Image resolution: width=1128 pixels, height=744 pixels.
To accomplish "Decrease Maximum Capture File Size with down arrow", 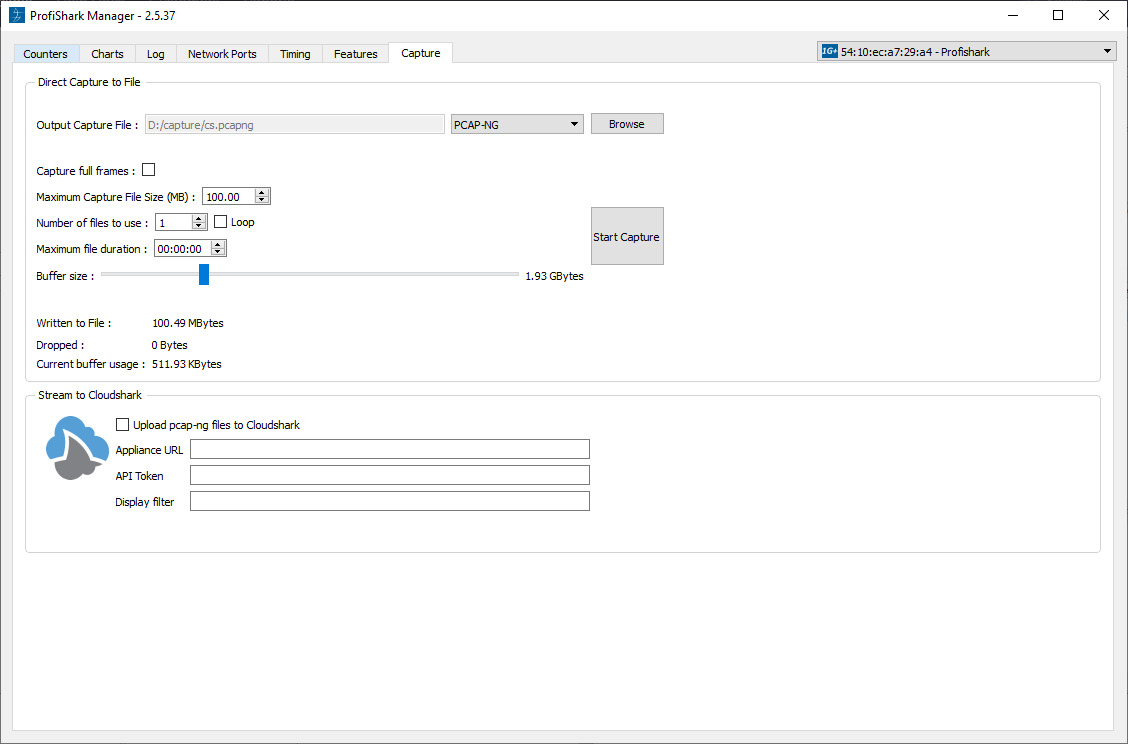I will 262,200.
